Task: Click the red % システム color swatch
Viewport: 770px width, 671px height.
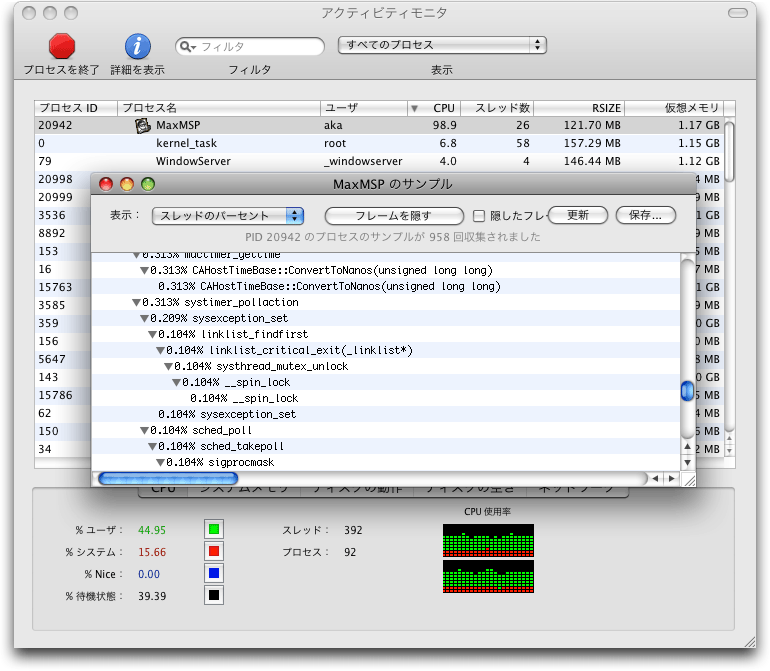Action: (214, 552)
